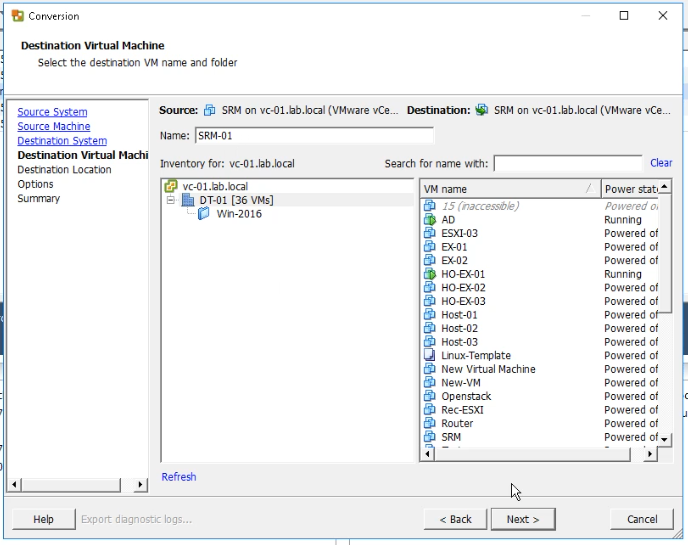Sort by the Power state column header
Image resolution: width=688 pixels, height=545 pixels.
[630, 189]
